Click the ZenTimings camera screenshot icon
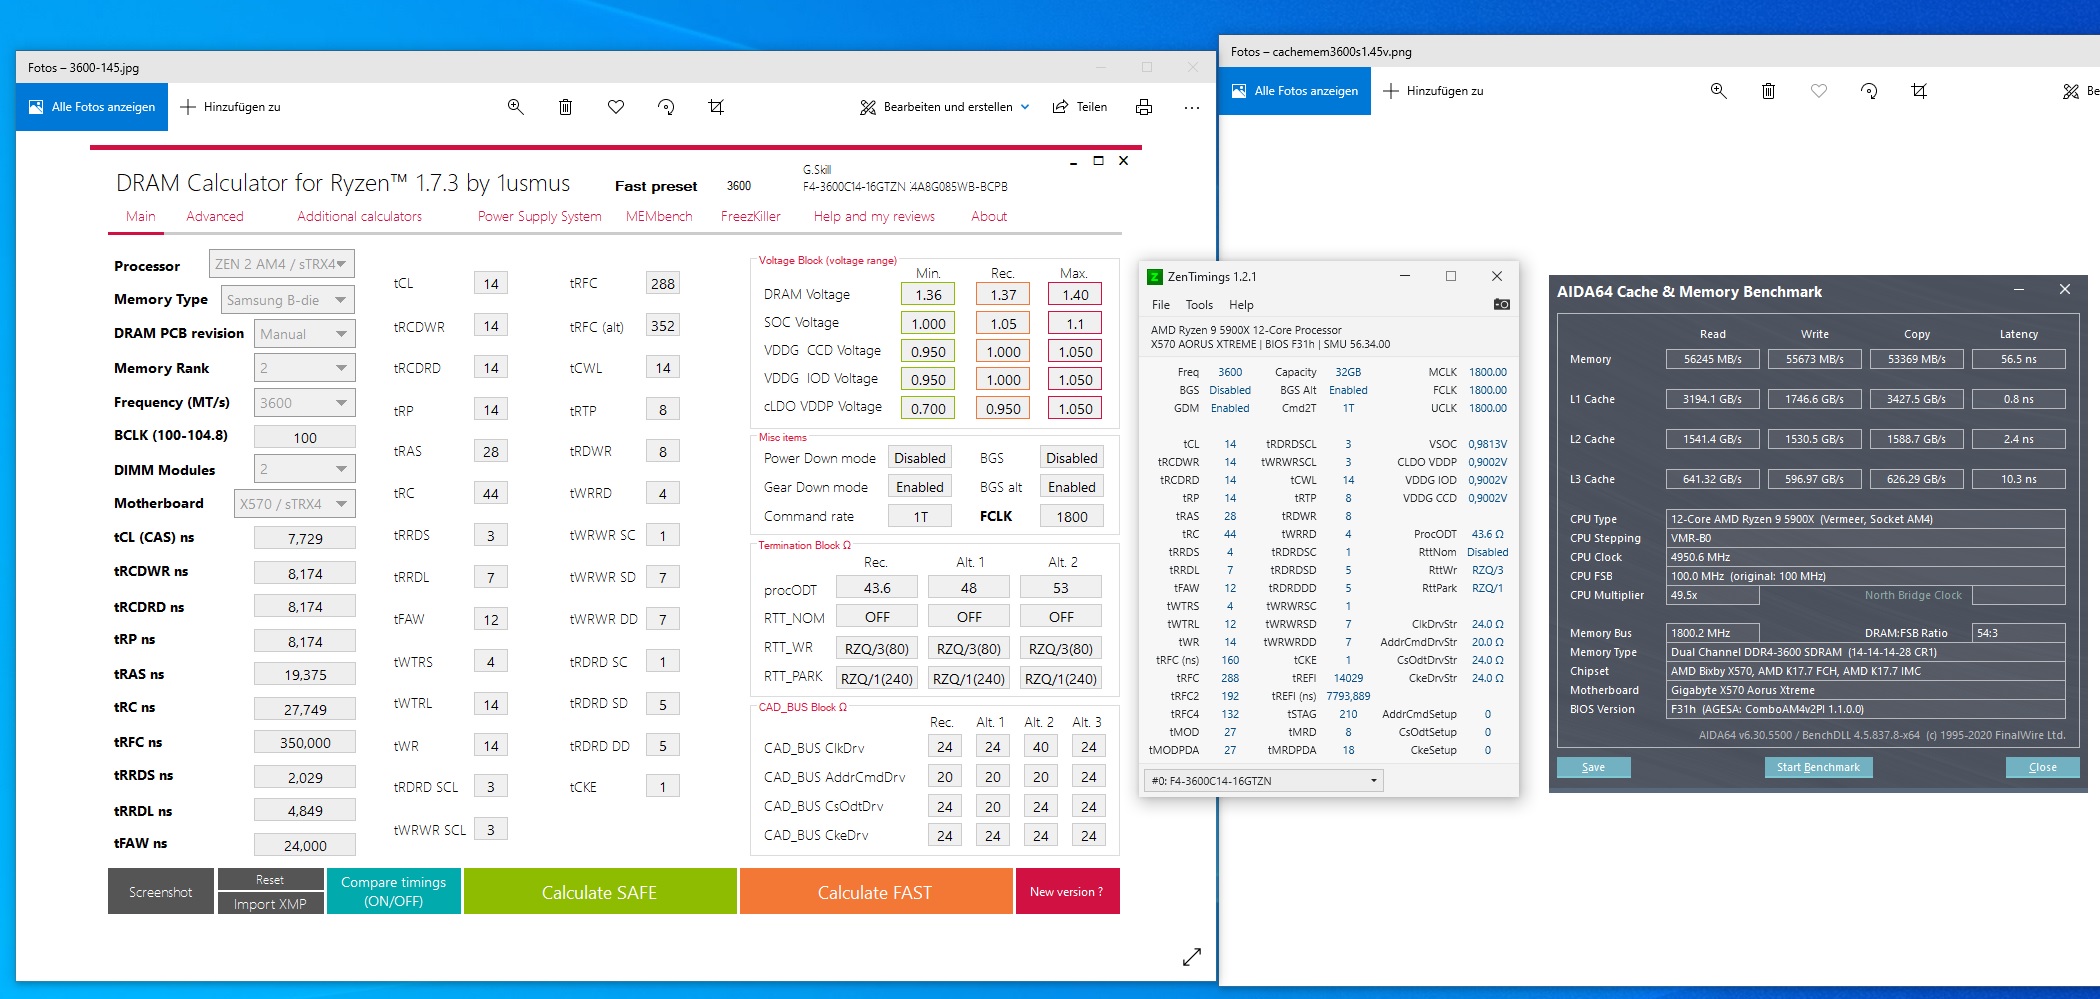This screenshot has width=2100, height=999. pyautogui.click(x=1502, y=304)
